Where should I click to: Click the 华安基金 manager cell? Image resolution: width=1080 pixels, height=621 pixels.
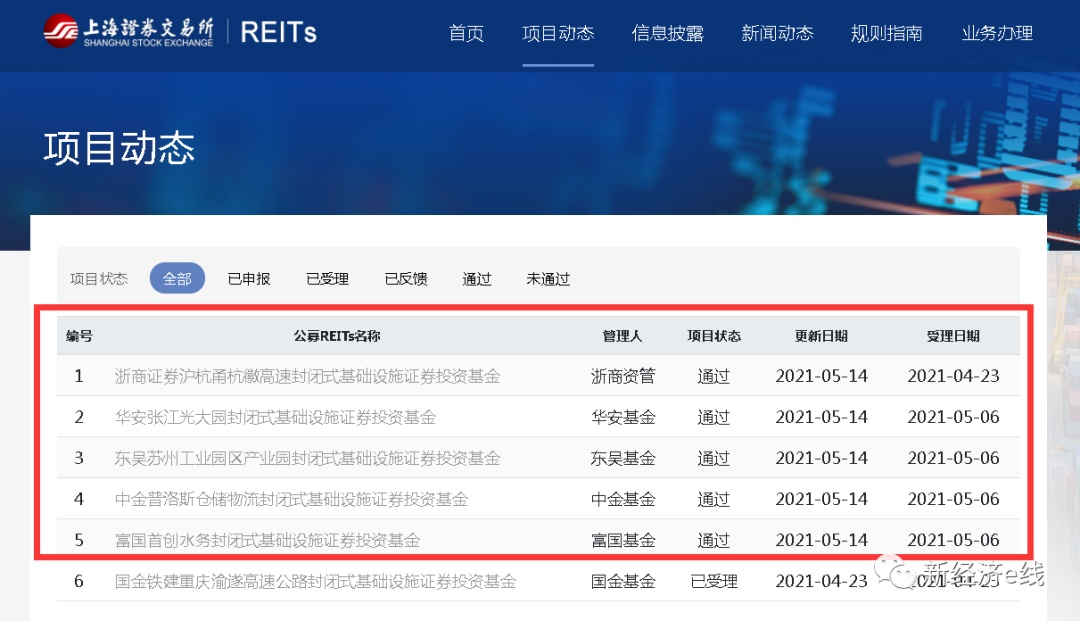(x=623, y=417)
